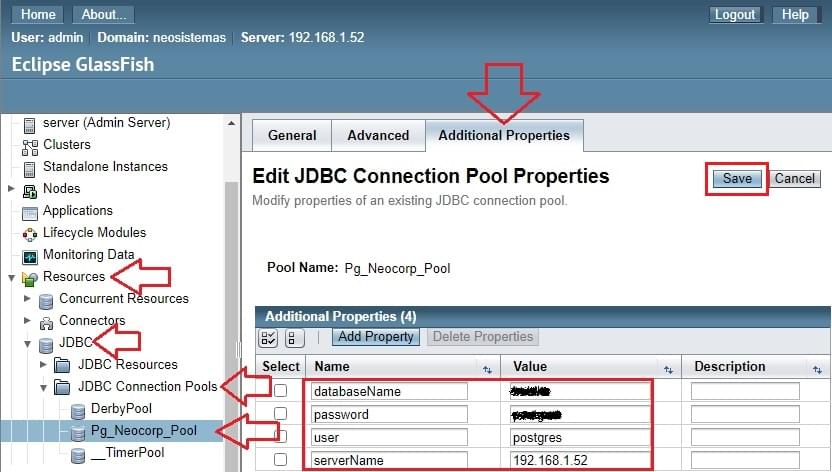
Task: Save the connection pool properties
Action: (x=737, y=179)
